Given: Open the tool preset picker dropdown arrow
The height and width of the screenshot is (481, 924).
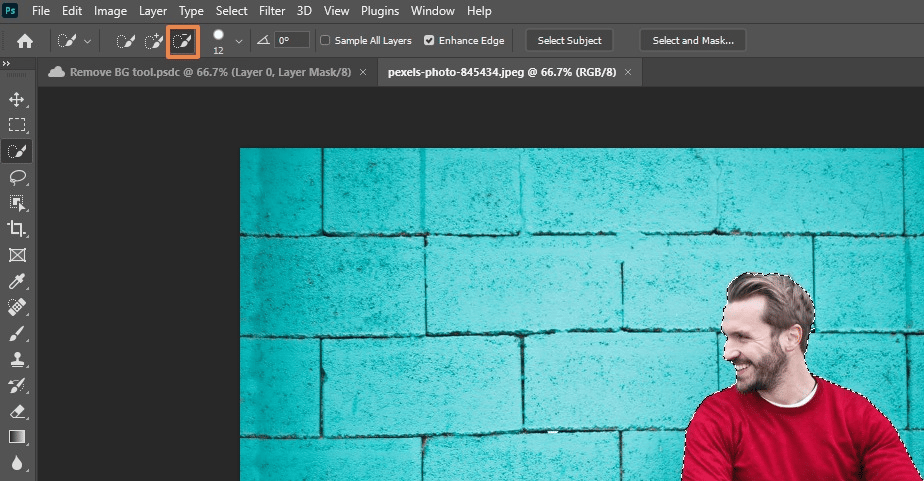Looking at the screenshot, I should 88,41.
